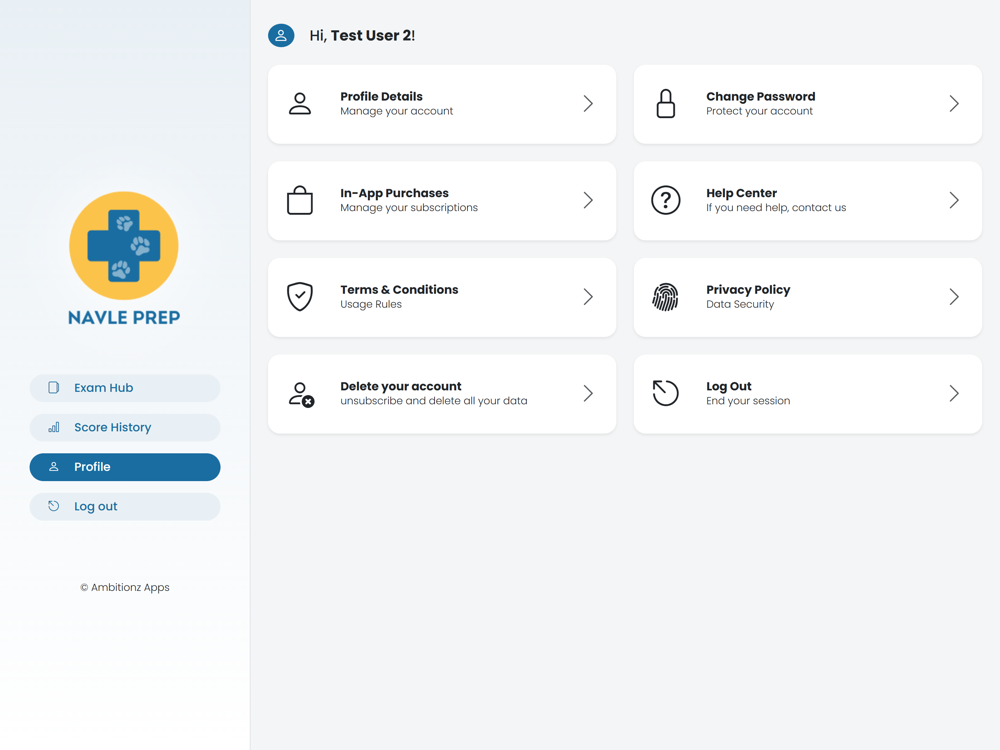This screenshot has height=750, width=1000.
Task: Open Terms & Conditions via its chevron arrow
Action: tap(588, 297)
